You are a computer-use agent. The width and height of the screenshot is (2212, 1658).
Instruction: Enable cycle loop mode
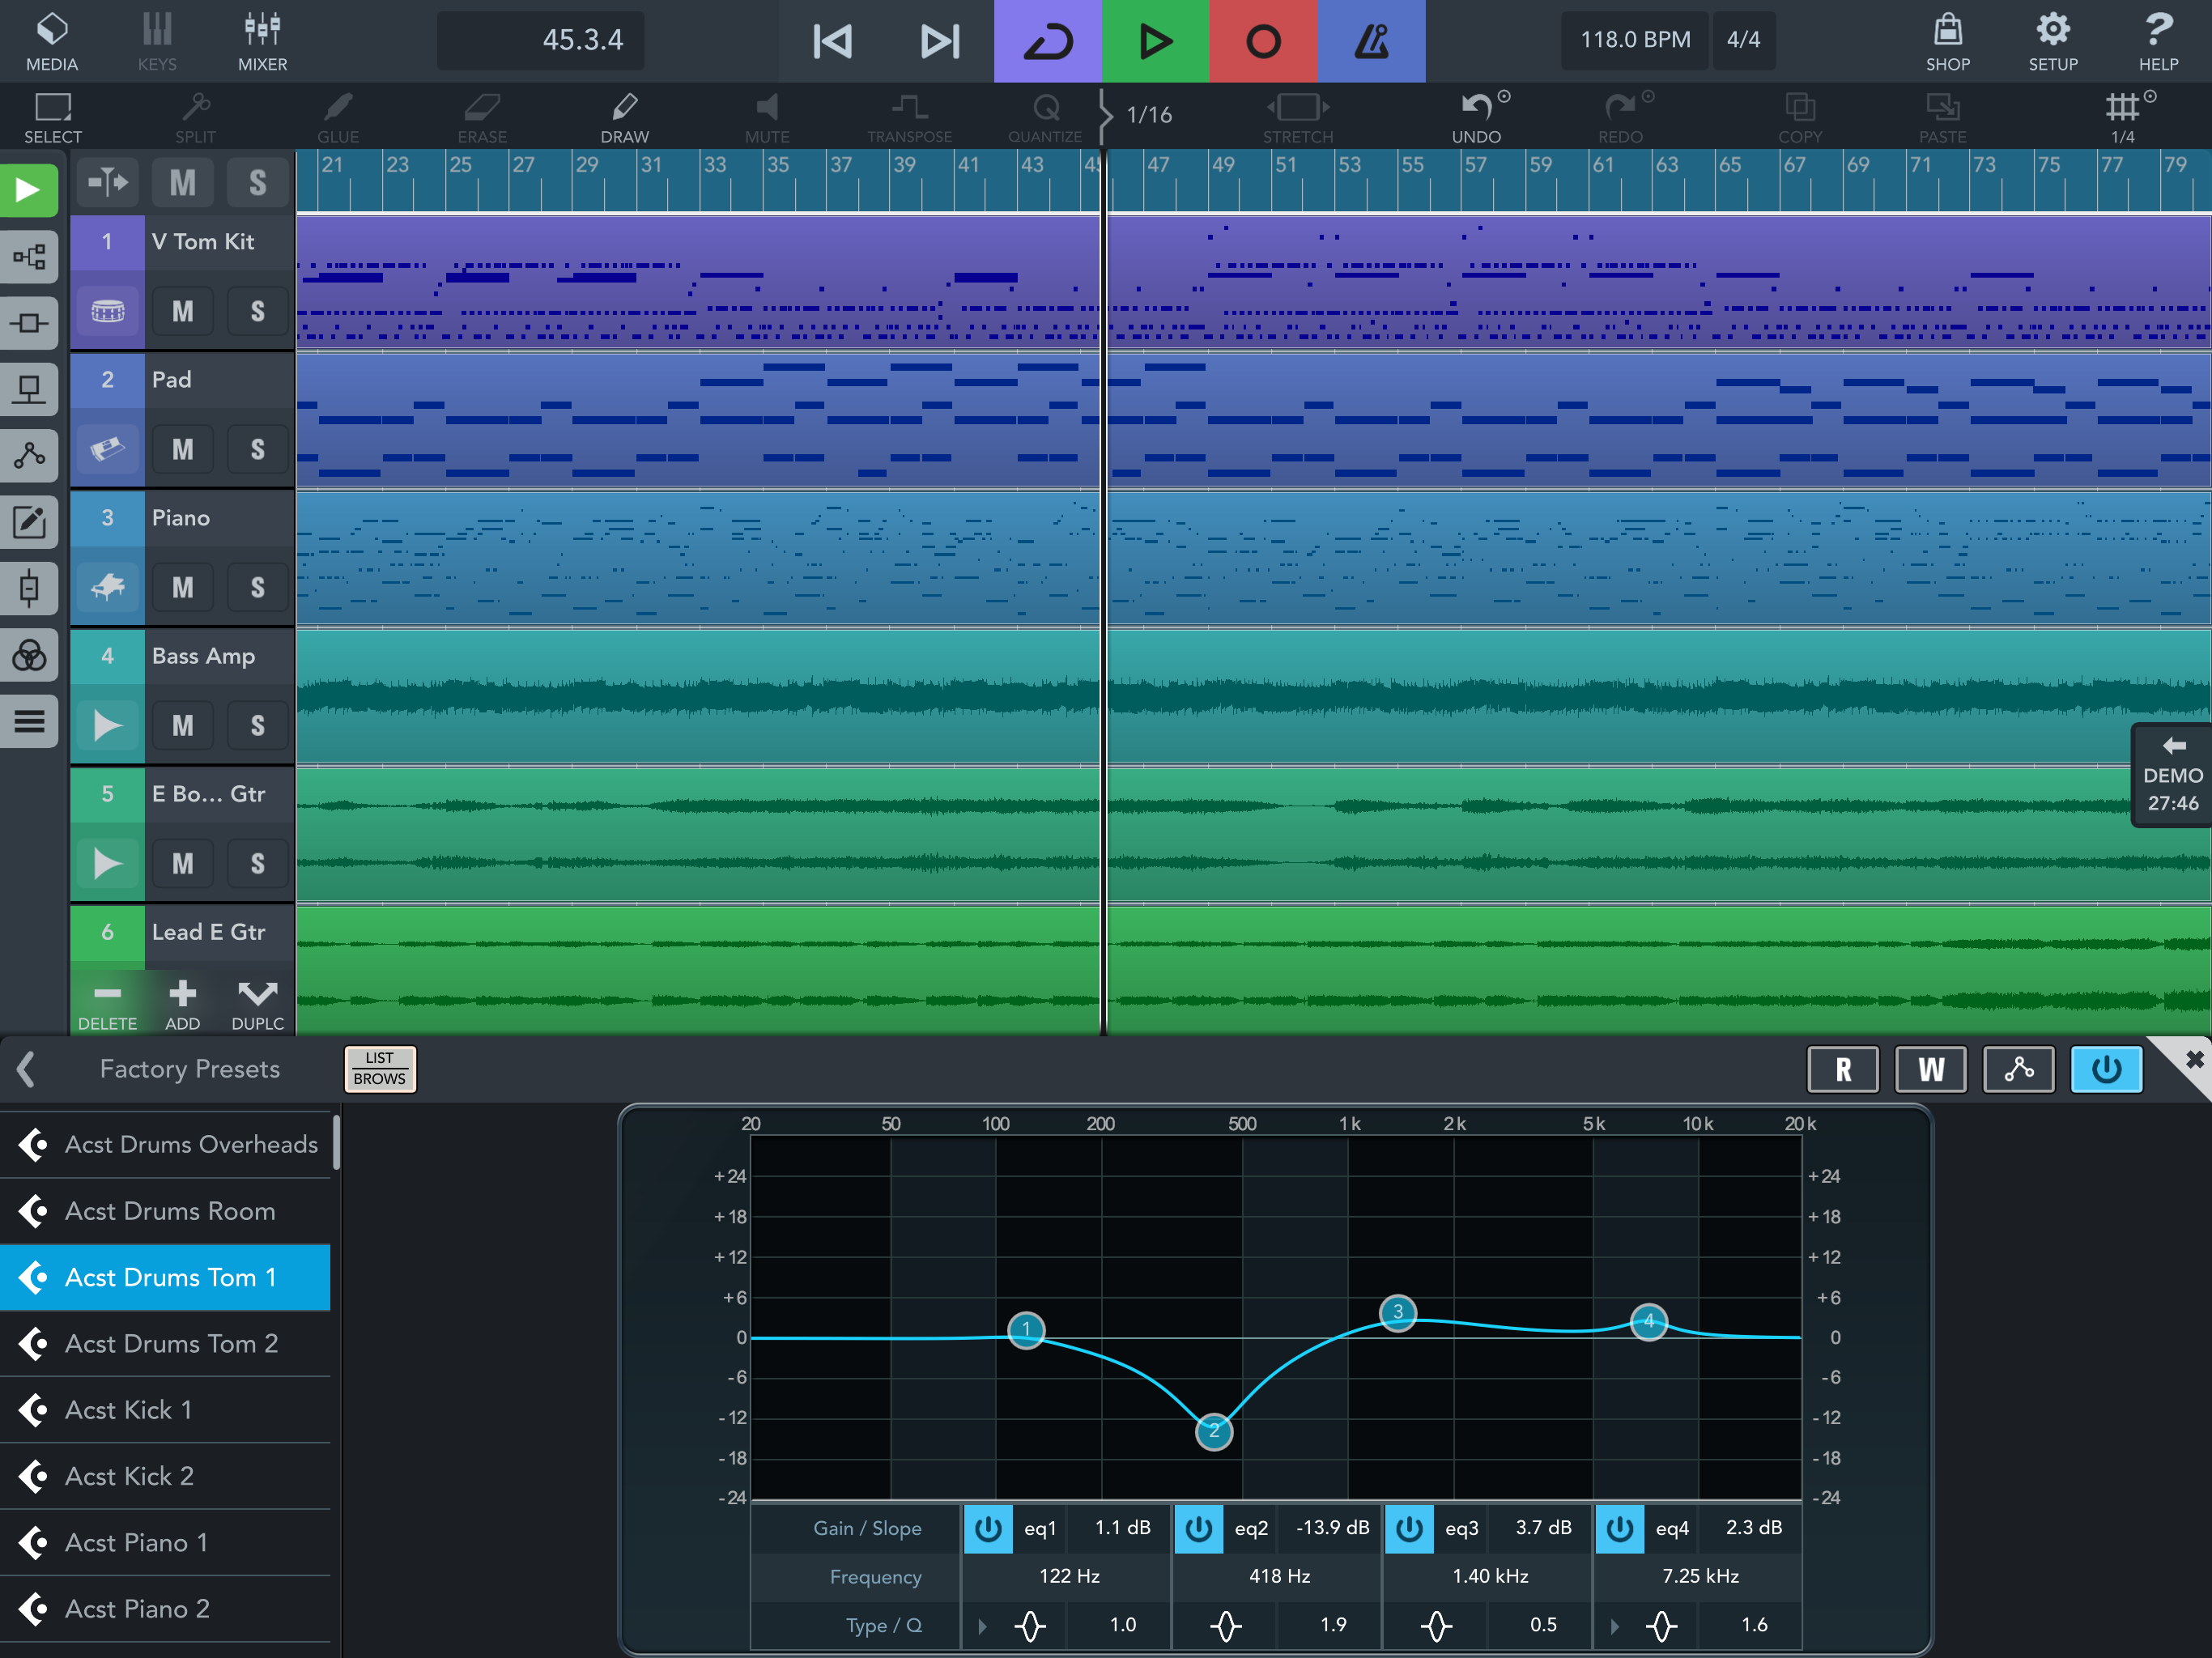(1047, 41)
